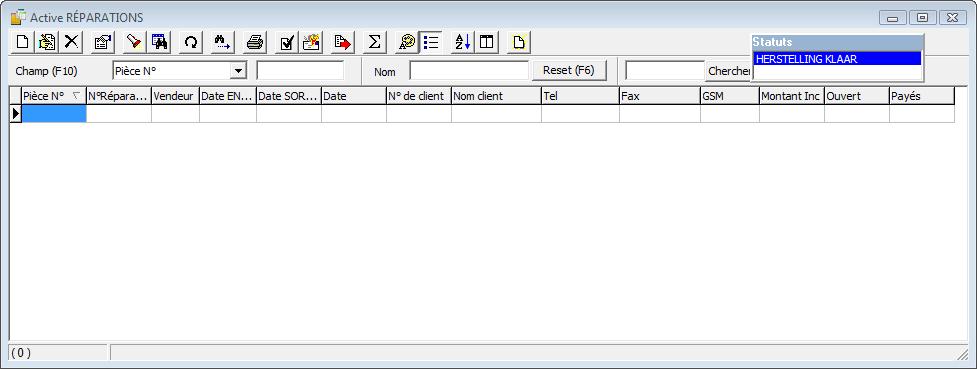Close the Active RÉPARATIONS window
This screenshot has width=977, height=369.
(953, 17)
